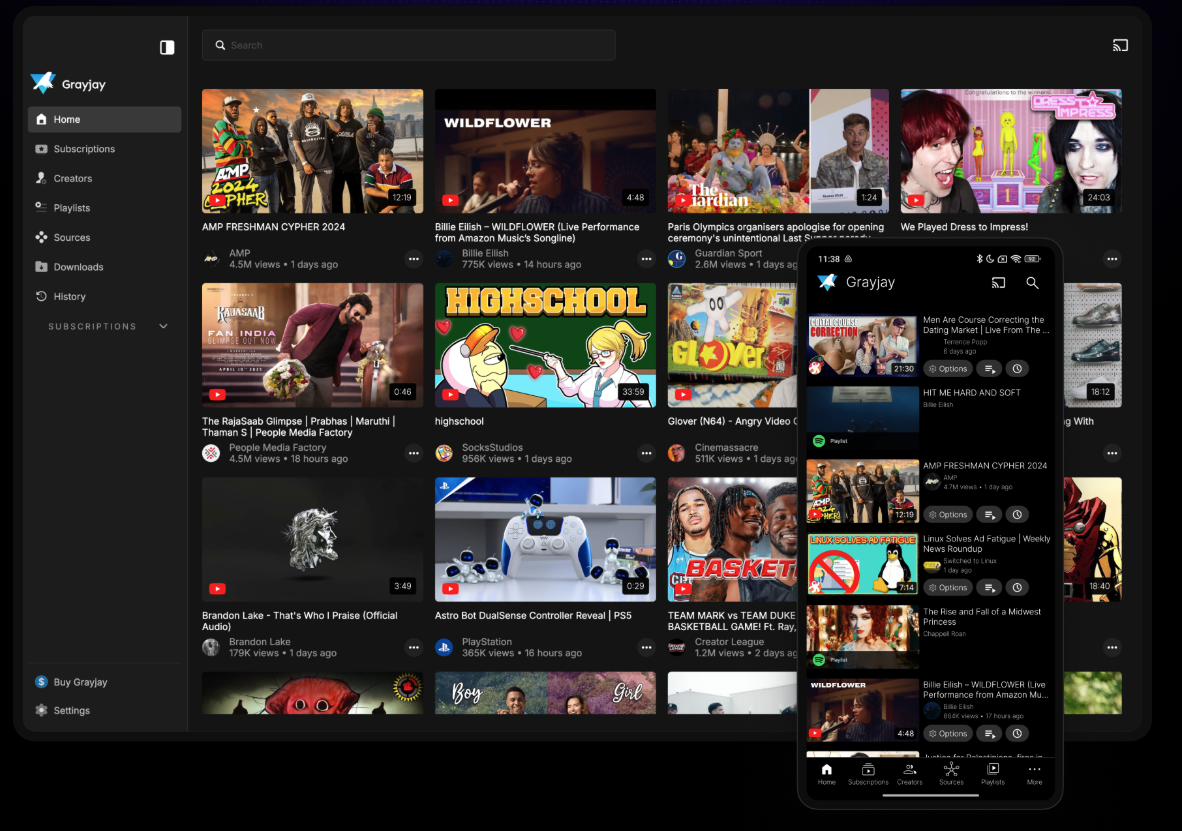1182x831 pixels.
Task: Tap watch later clock for phone AMP FRESHMAN CYPHER
Action: click(x=1017, y=514)
